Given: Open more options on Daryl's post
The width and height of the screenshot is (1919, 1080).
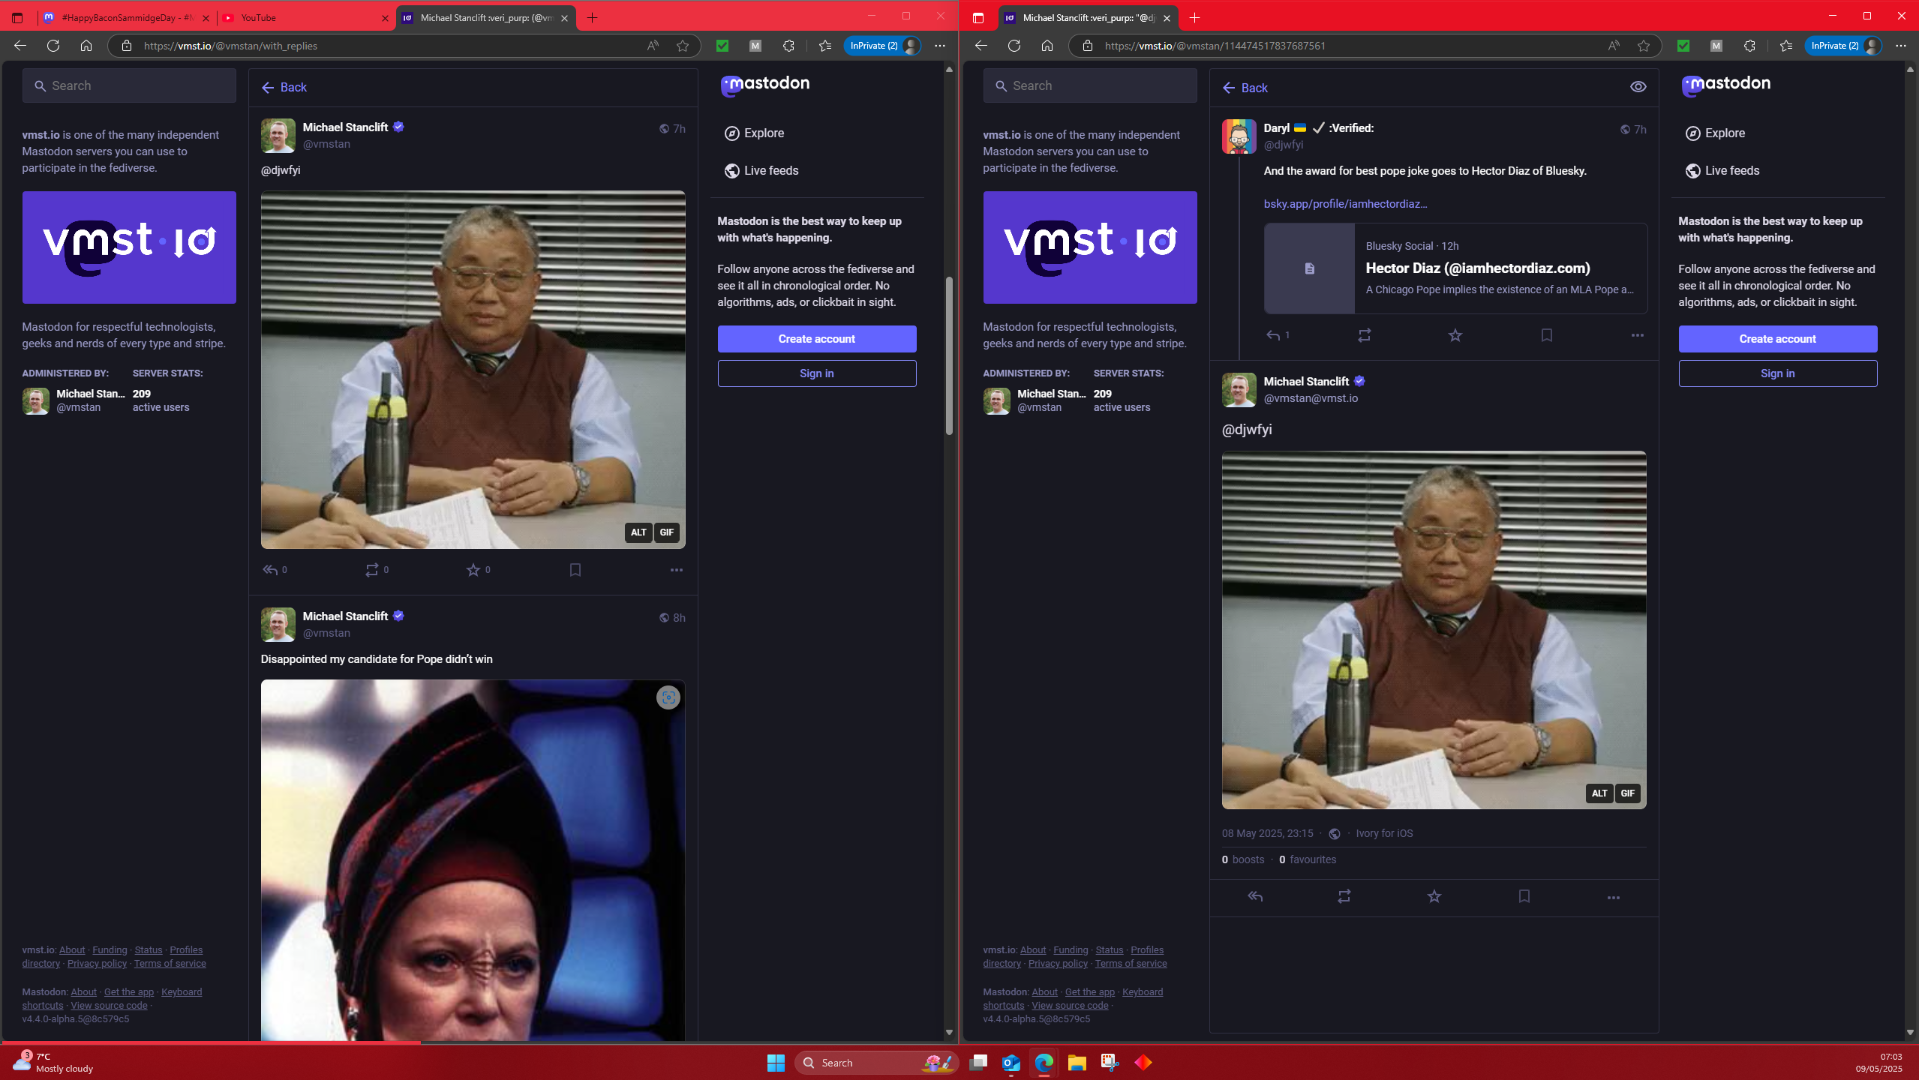Looking at the screenshot, I should pyautogui.click(x=1637, y=336).
